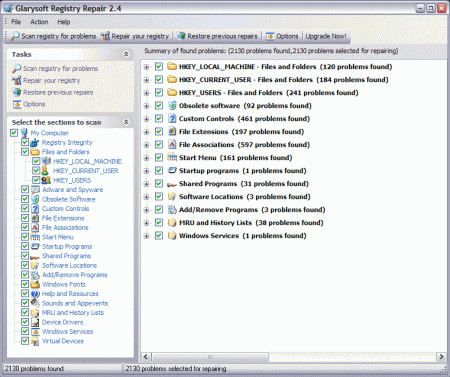Uncheck the Windows Services results checkbox
The image size is (450, 377).
[x=159, y=235]
